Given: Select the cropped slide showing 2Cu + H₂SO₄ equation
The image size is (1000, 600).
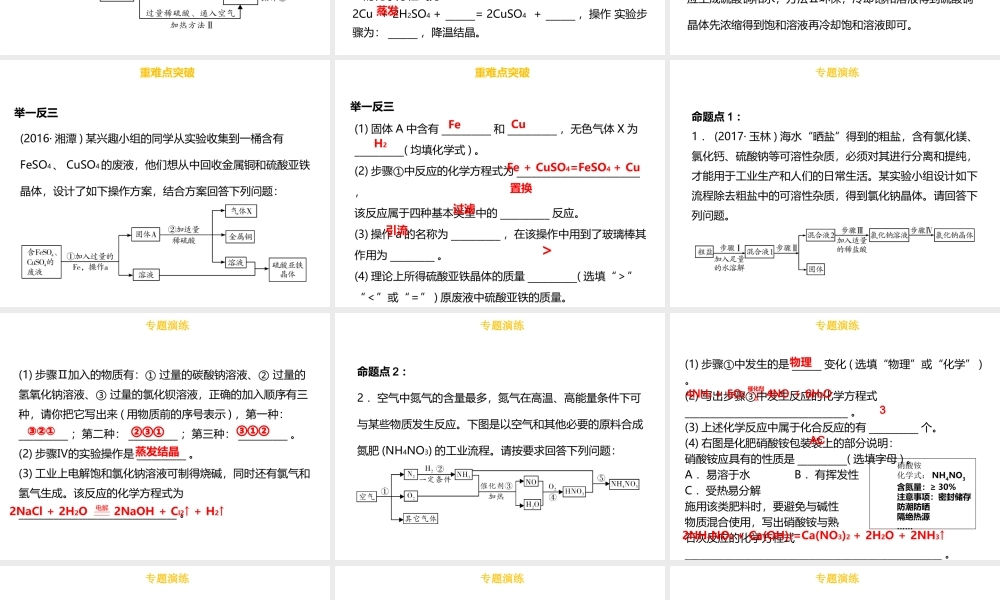Looking at the screenshot, I should (x=500, y=27).
